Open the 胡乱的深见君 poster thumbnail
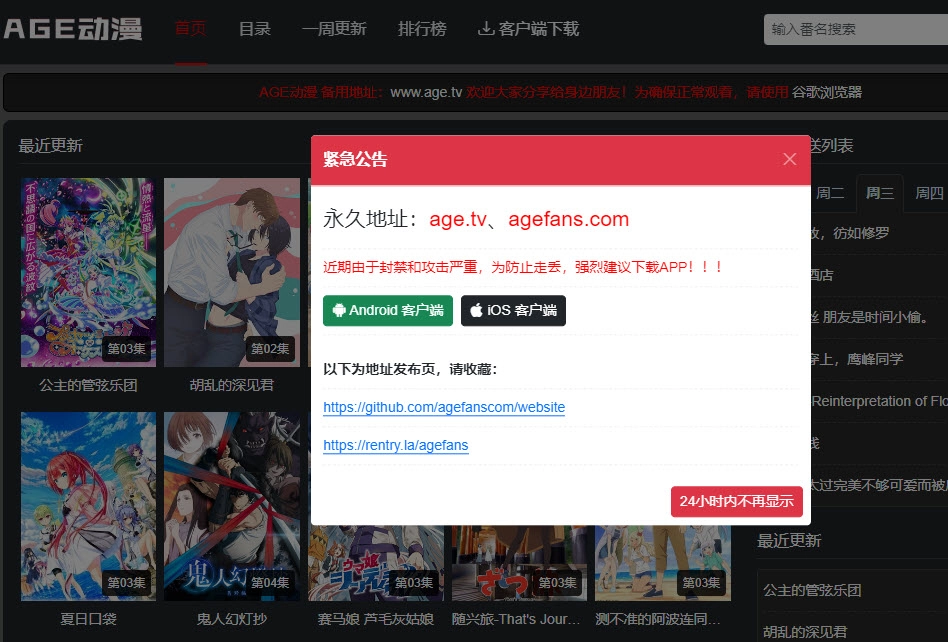 coord(232,272)
